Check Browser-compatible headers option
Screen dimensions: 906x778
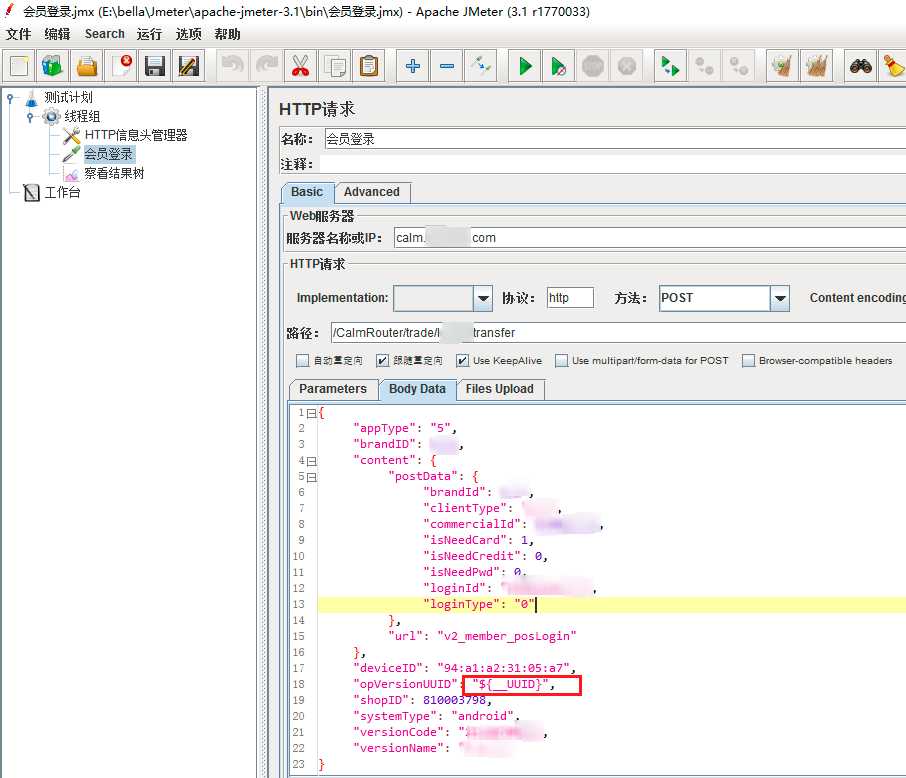tap(748, 361)
